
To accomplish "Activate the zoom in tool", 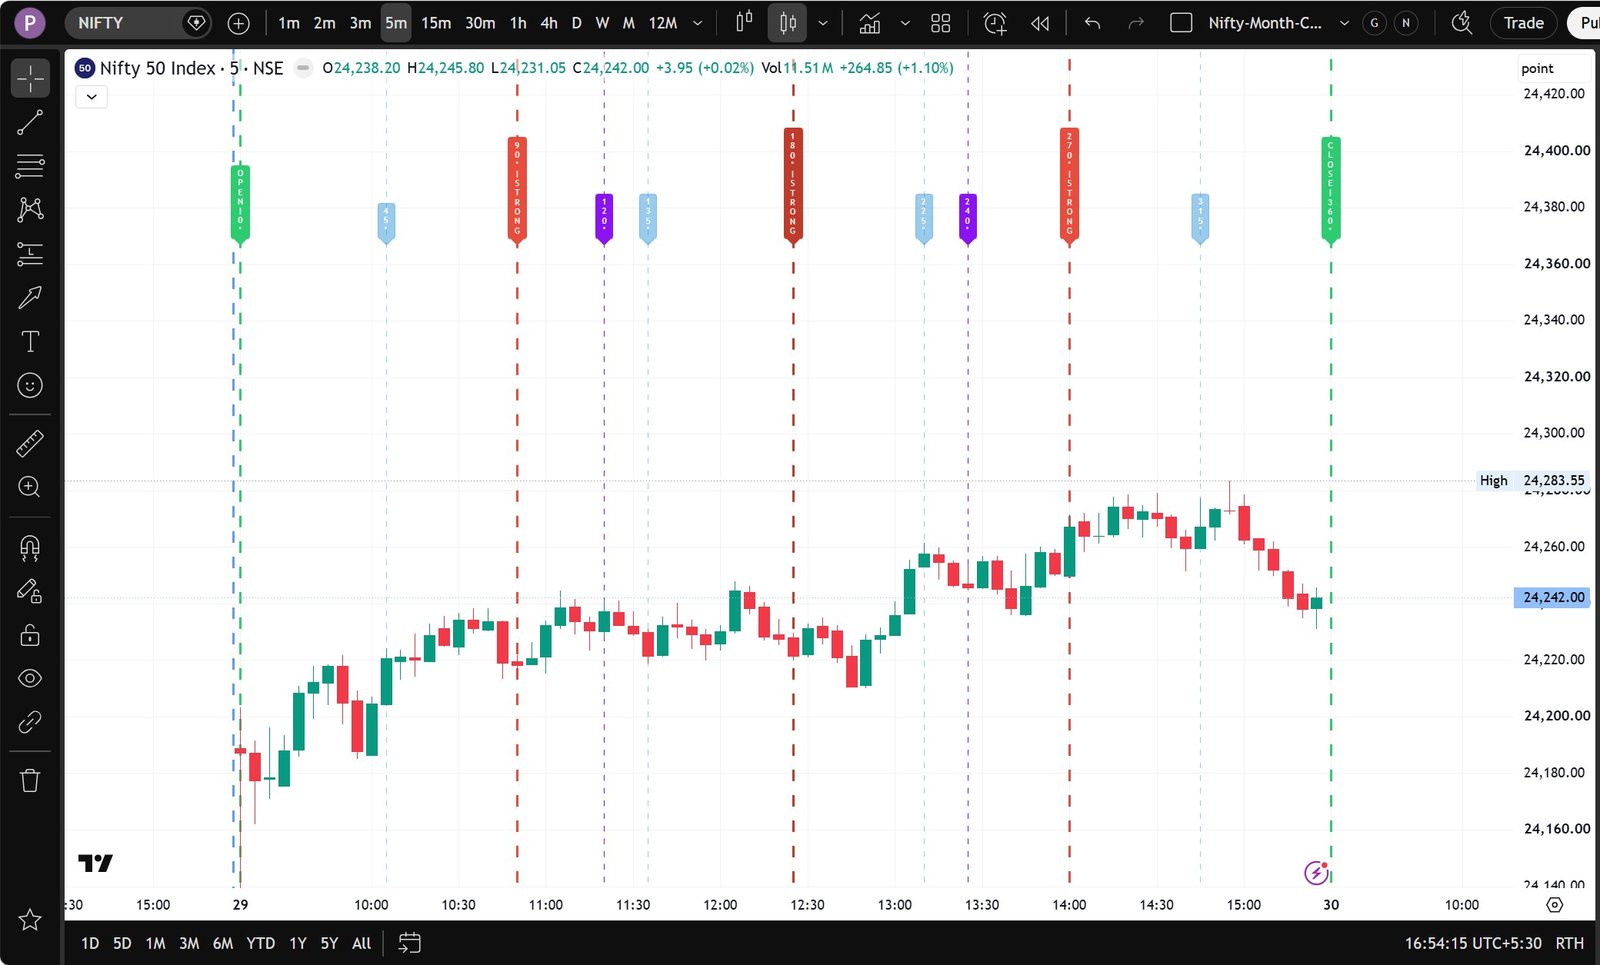I will (30, 487).
